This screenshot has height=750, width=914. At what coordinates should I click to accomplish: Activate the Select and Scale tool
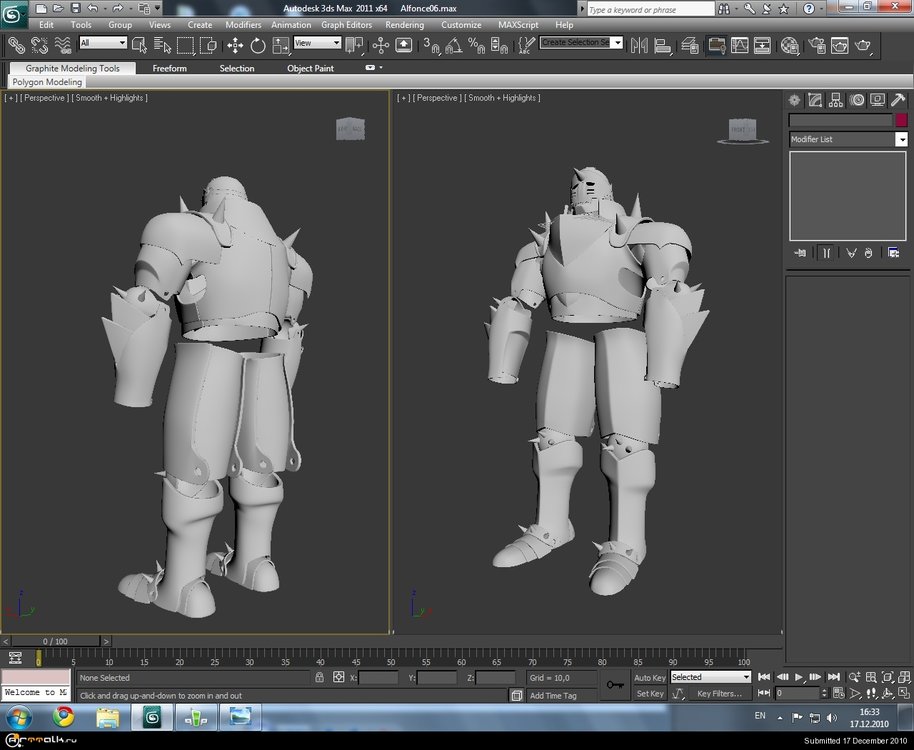(280, 45)
